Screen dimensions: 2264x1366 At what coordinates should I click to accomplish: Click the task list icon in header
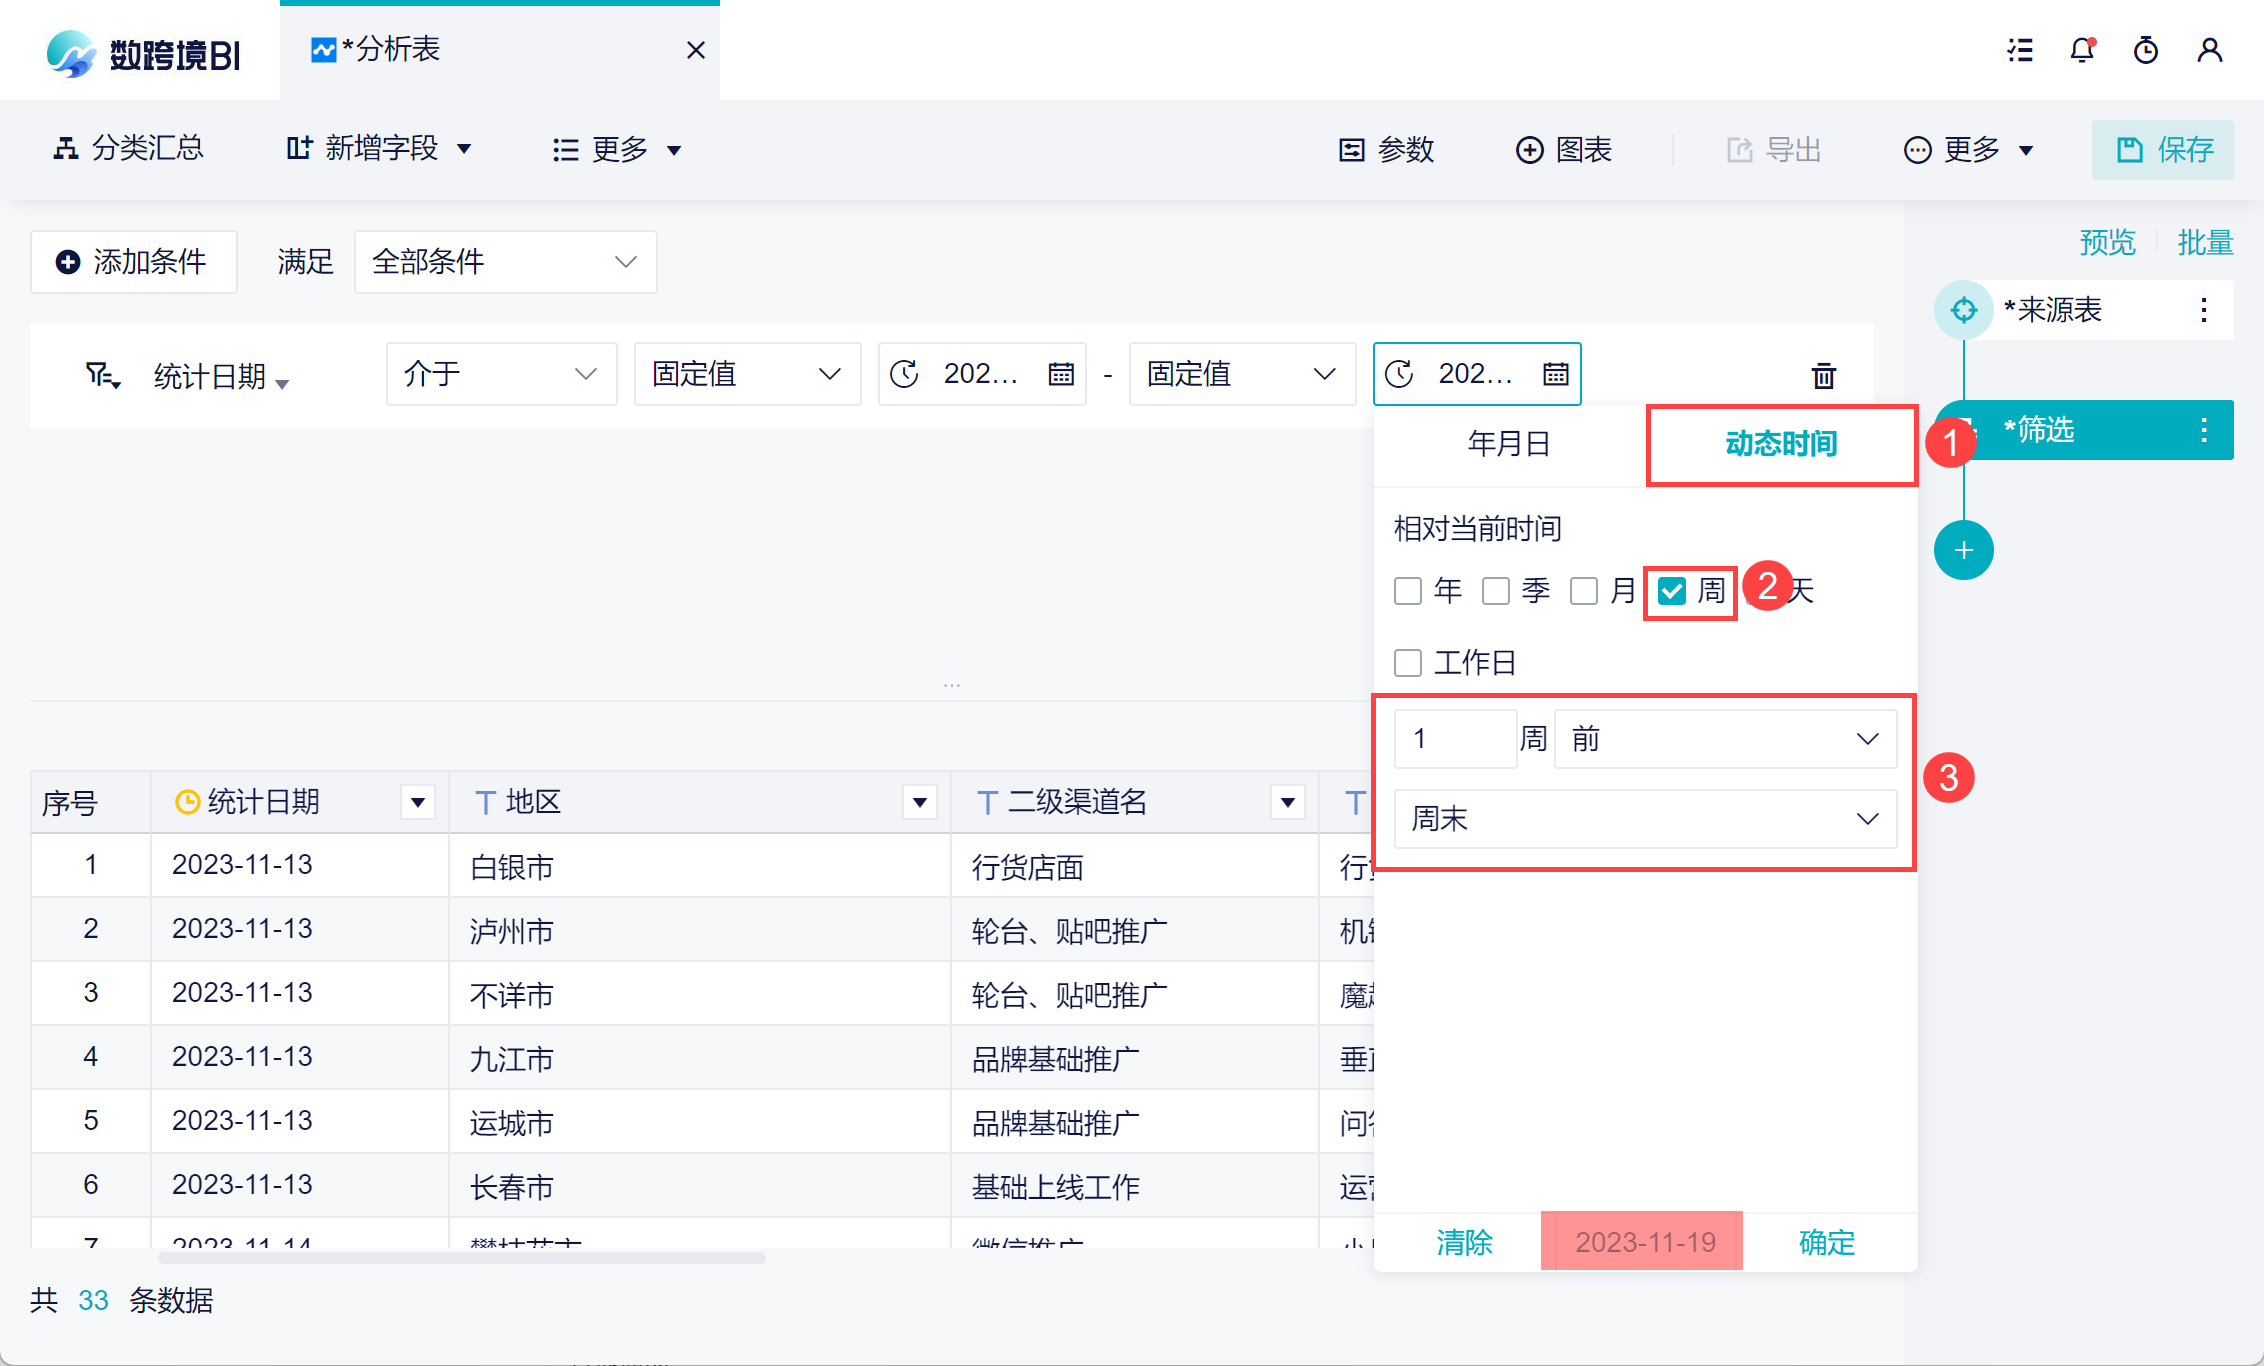(x=2020, y=50)
